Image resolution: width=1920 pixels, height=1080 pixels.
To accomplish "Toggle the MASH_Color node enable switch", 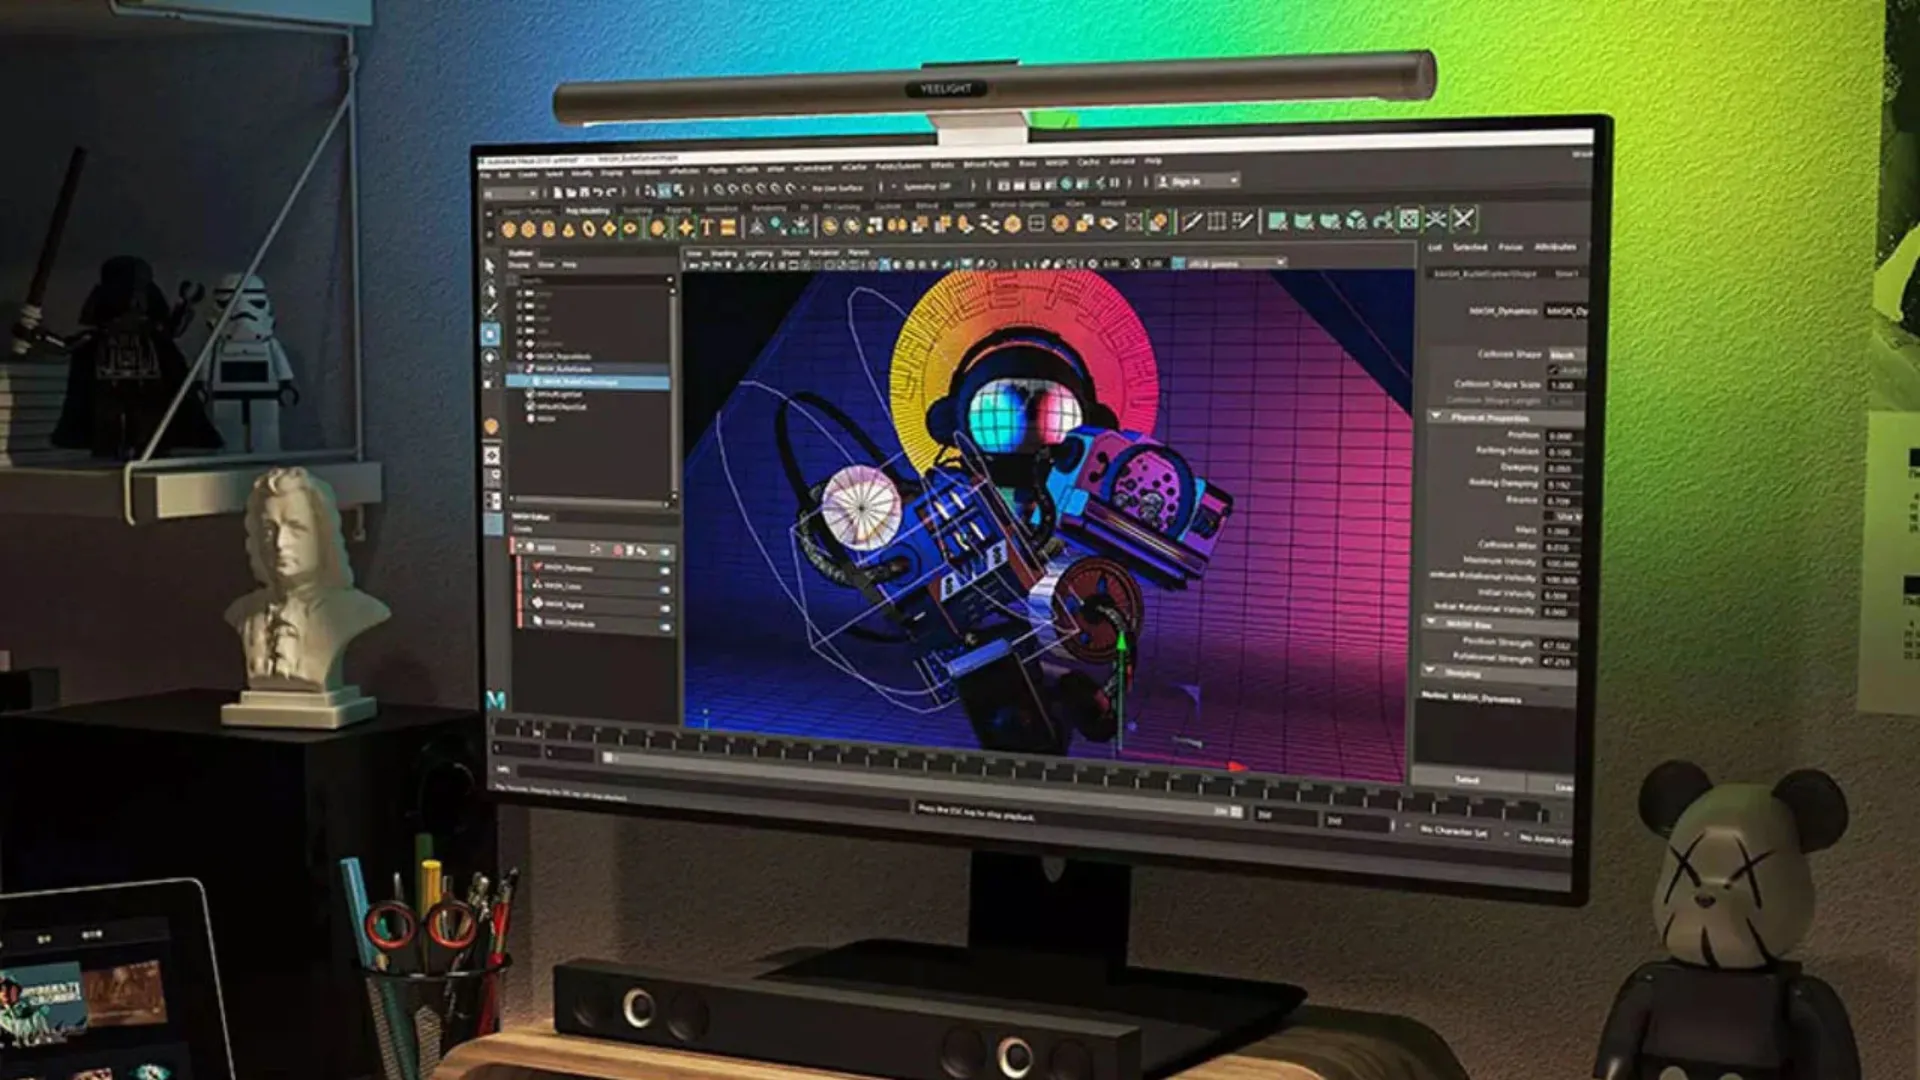I will tap(664, 588).
